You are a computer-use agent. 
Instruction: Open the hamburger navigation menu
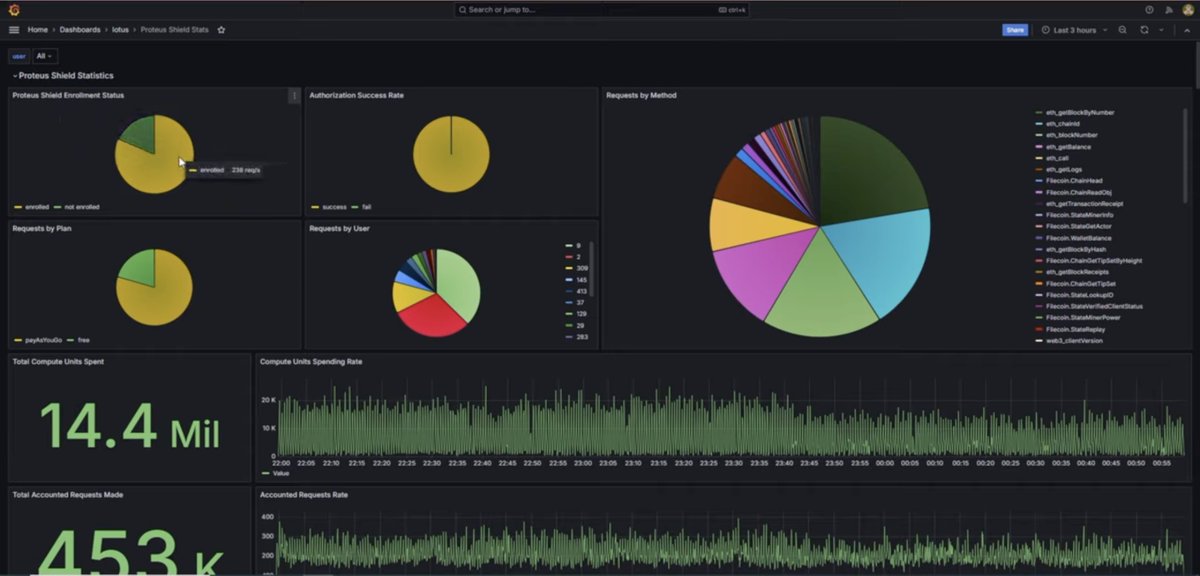pyautogui.click(x=14, y=30)
